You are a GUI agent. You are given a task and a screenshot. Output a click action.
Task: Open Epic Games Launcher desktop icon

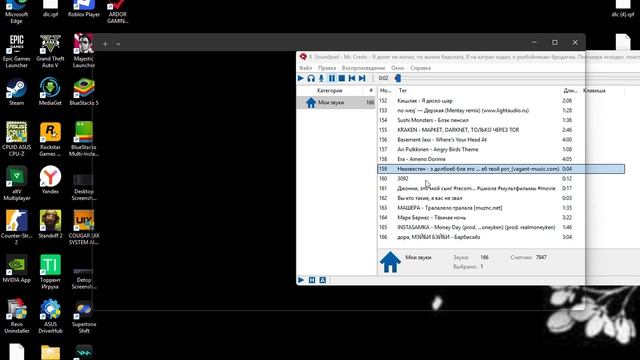[16, 51]
